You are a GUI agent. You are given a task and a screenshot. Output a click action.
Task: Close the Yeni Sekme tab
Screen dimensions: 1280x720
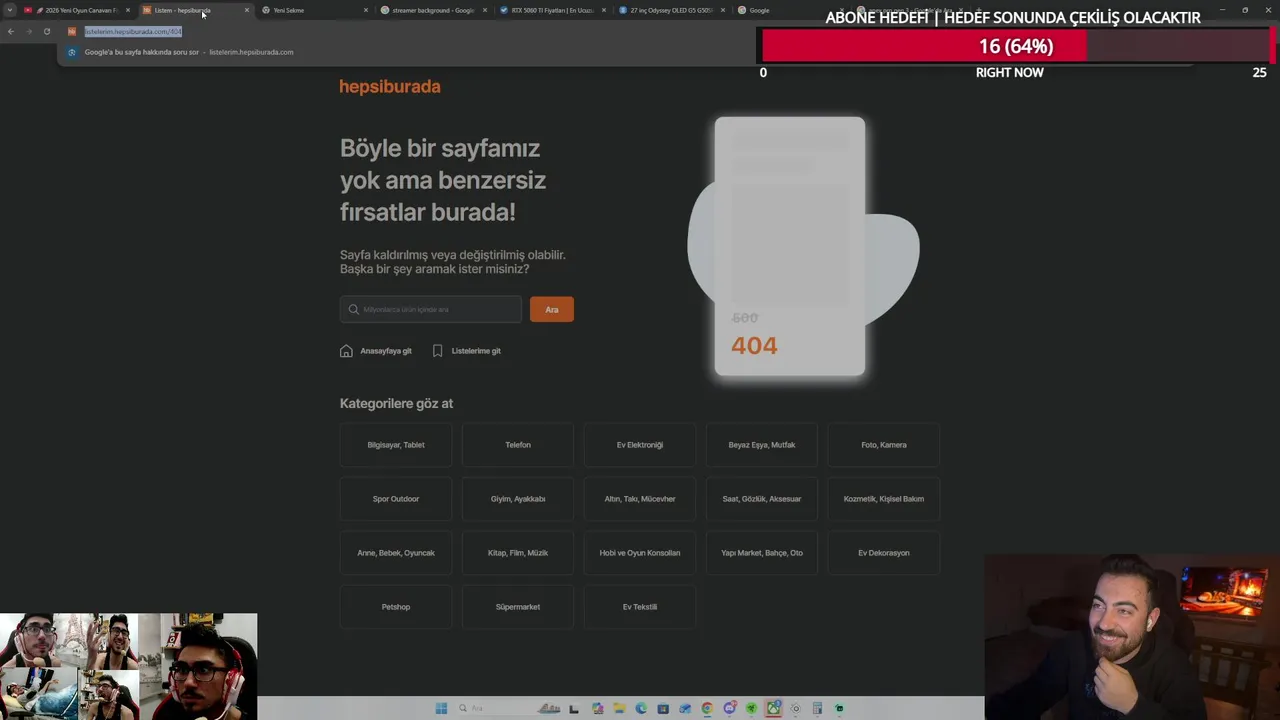point(366,10)
